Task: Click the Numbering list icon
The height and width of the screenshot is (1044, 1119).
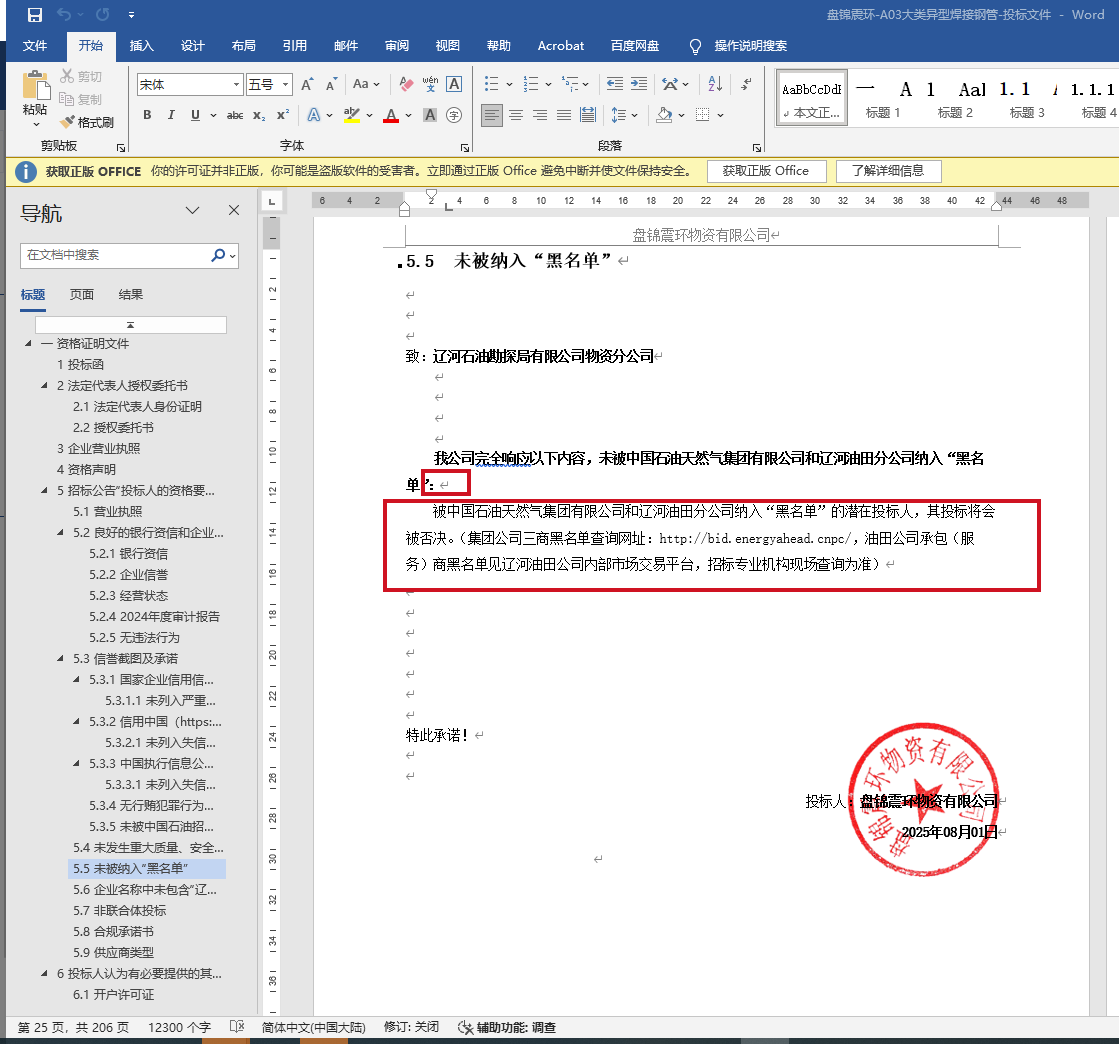Action: tap(531, 84)
